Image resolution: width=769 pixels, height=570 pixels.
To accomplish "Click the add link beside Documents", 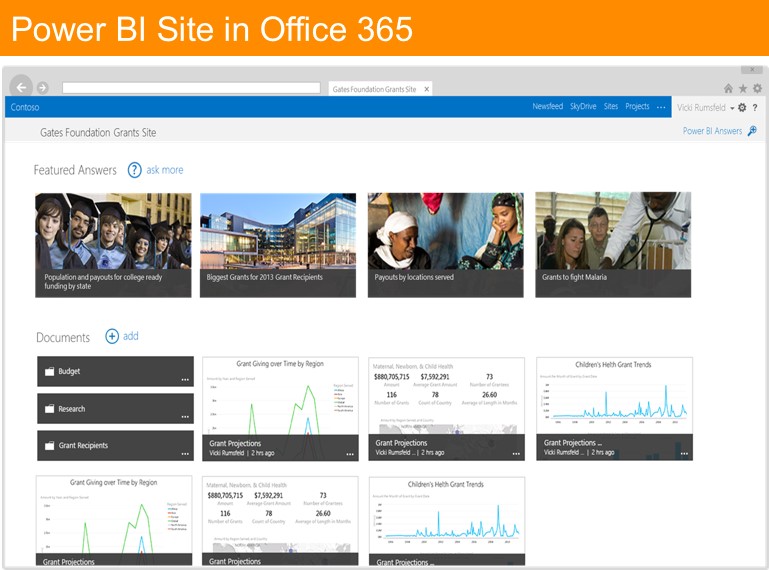I will (130, 336).
